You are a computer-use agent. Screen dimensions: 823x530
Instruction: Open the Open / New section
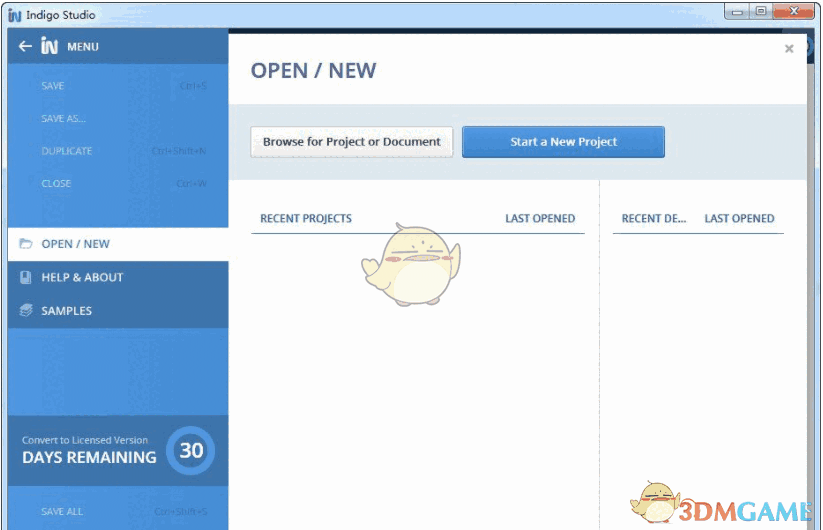pos(118,244)
